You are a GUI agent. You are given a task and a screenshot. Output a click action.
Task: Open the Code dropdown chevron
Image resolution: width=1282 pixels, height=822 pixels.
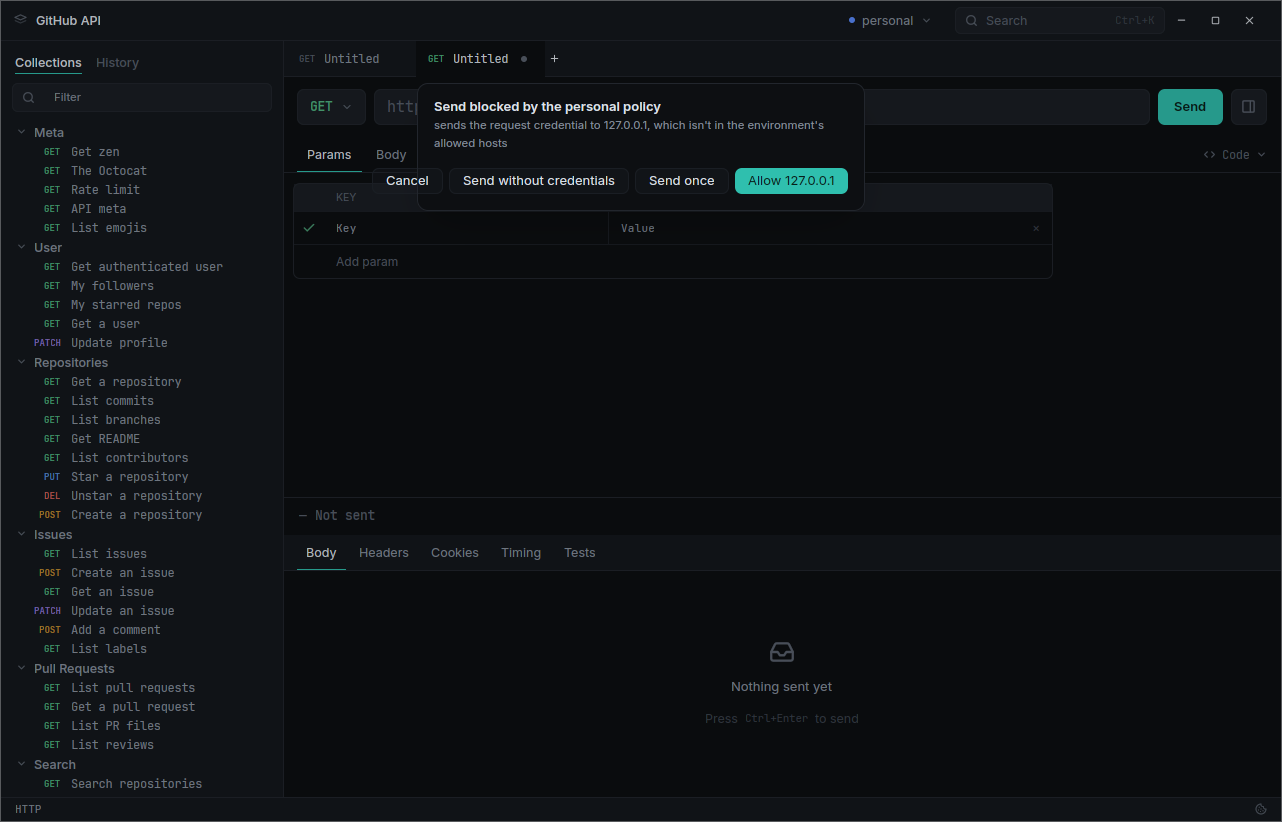1261,155
